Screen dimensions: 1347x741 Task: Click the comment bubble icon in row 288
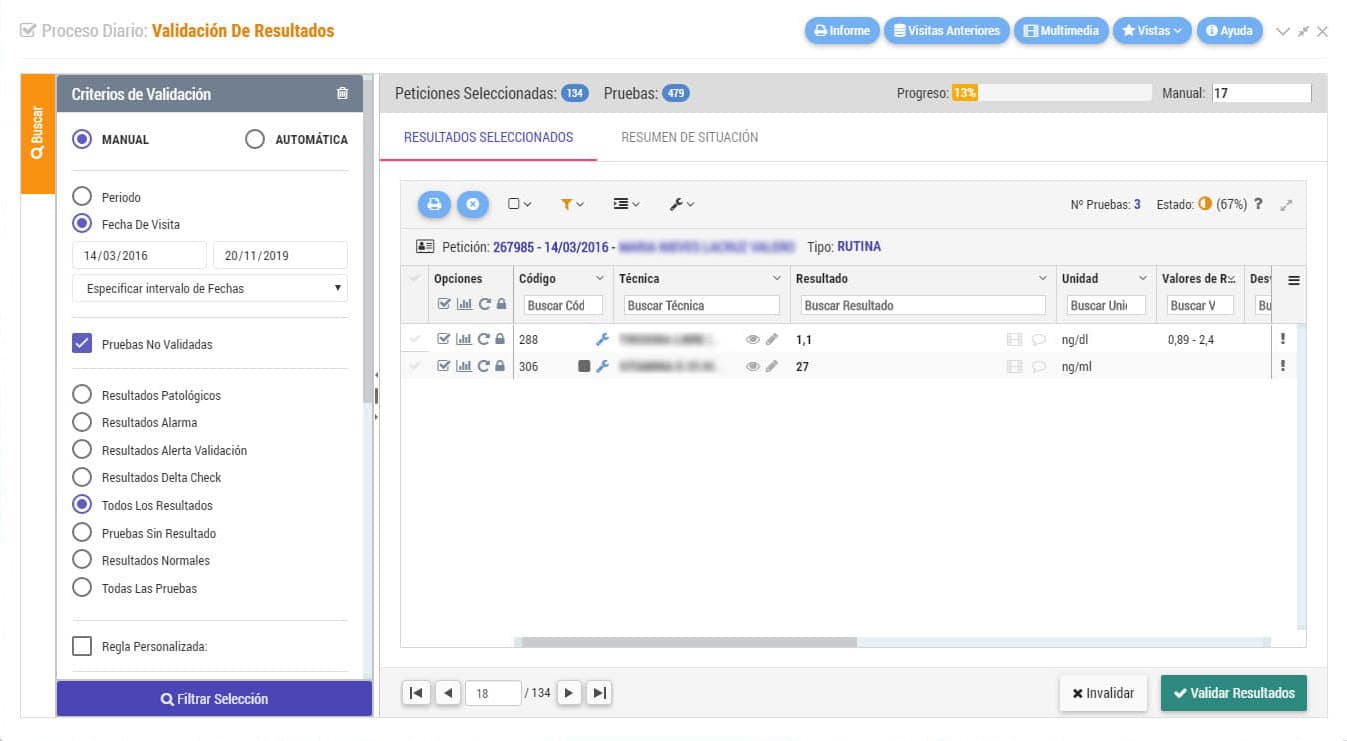pos(1039,340)
